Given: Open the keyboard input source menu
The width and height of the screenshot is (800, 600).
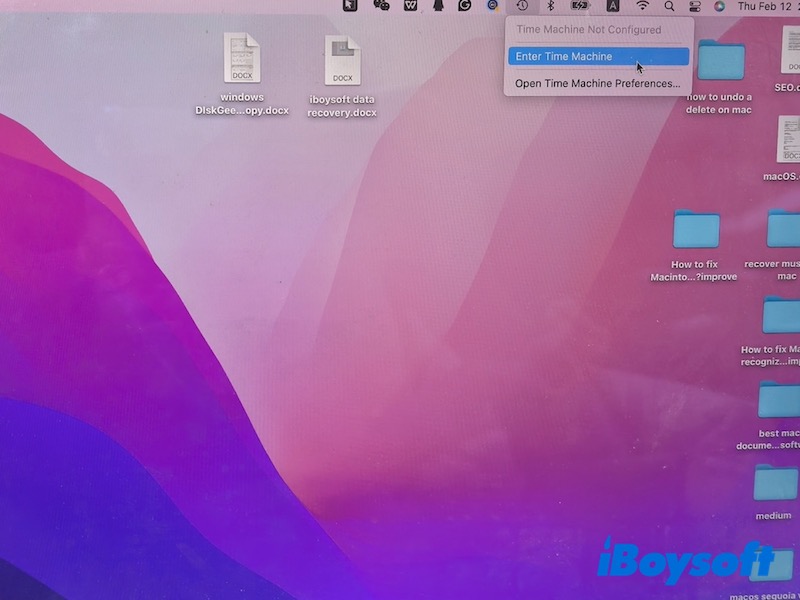Looking at the screenshot, I should click(612, 8).
